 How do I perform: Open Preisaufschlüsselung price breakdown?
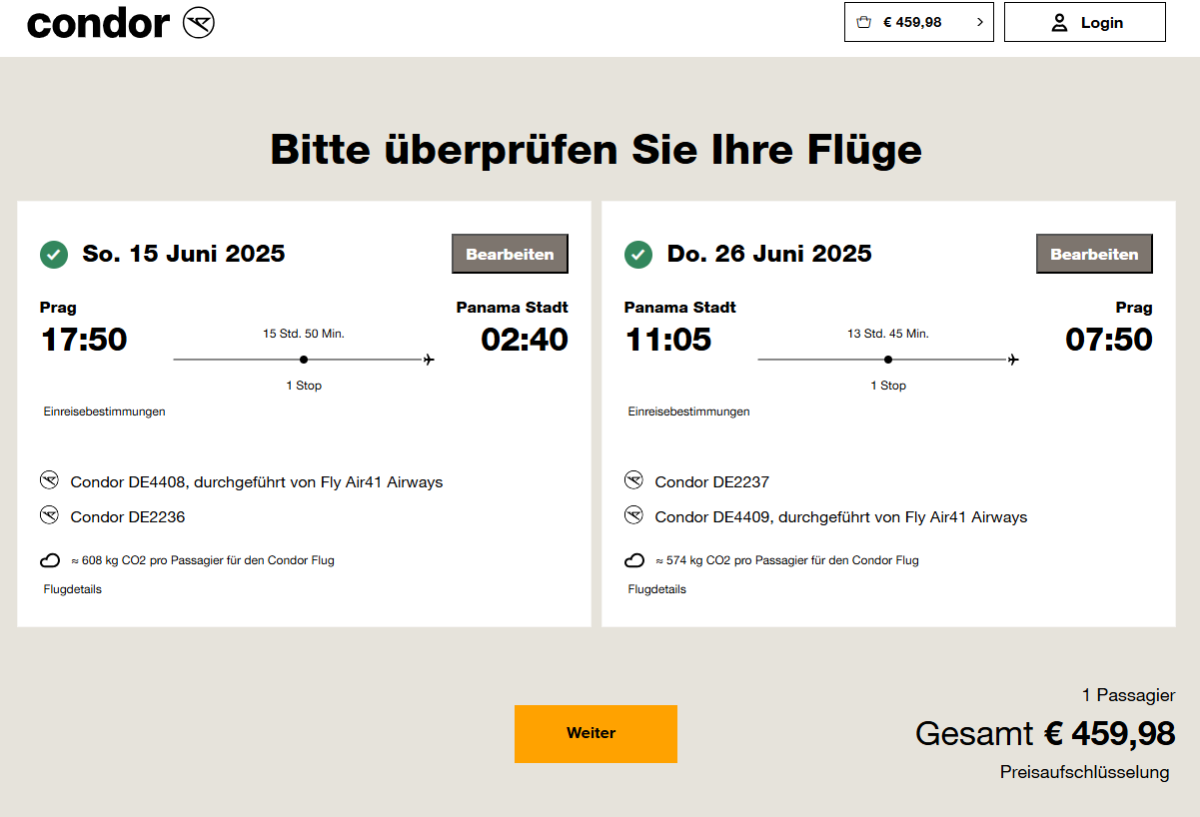[x=1084, y=772]
